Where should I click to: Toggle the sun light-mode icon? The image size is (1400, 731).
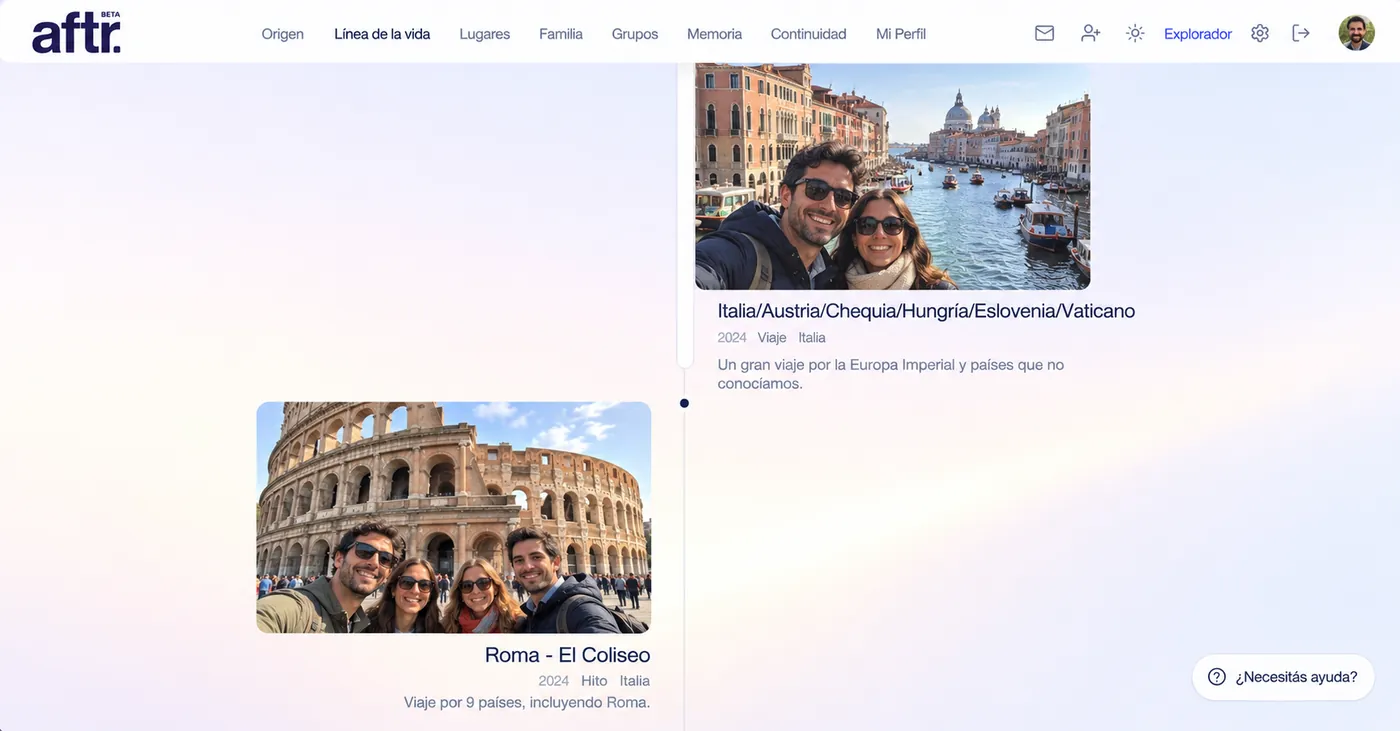coord(1135,33)
